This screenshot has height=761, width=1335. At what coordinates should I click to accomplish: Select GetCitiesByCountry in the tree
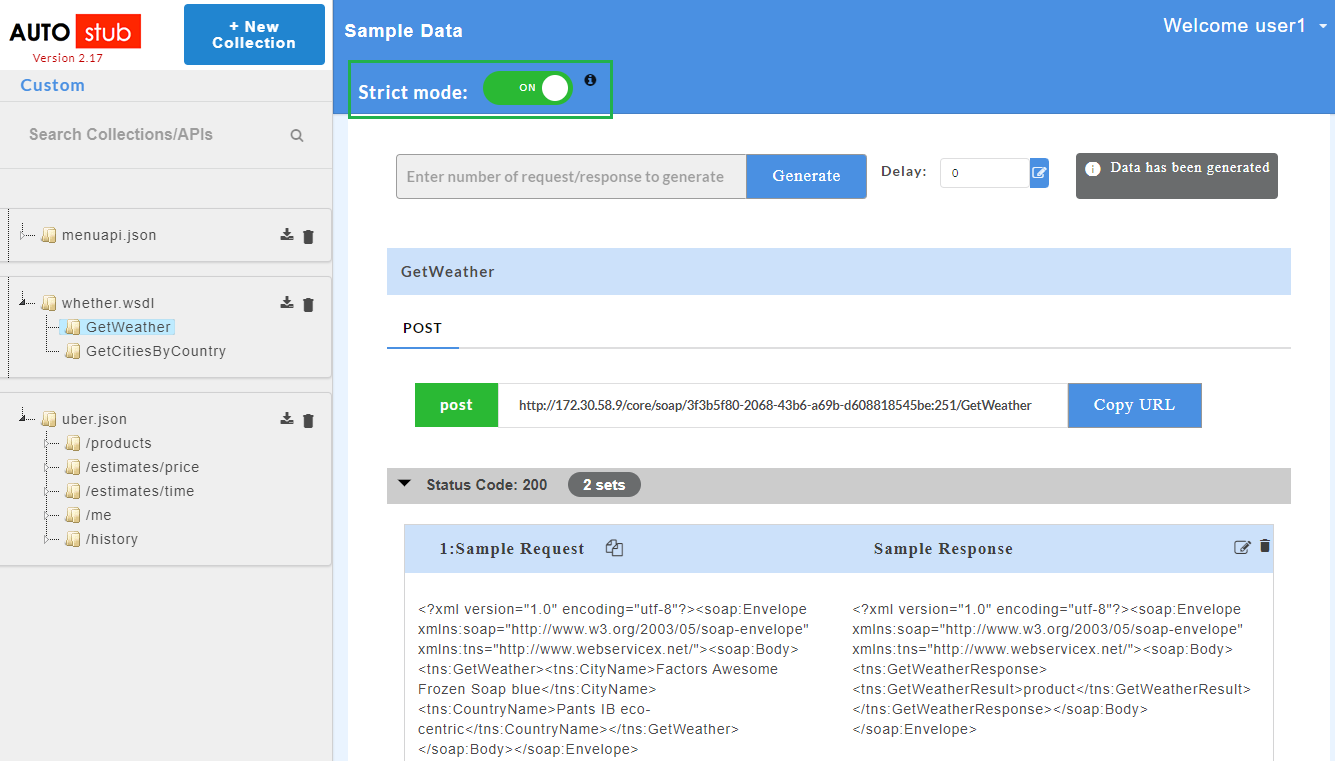156,351
